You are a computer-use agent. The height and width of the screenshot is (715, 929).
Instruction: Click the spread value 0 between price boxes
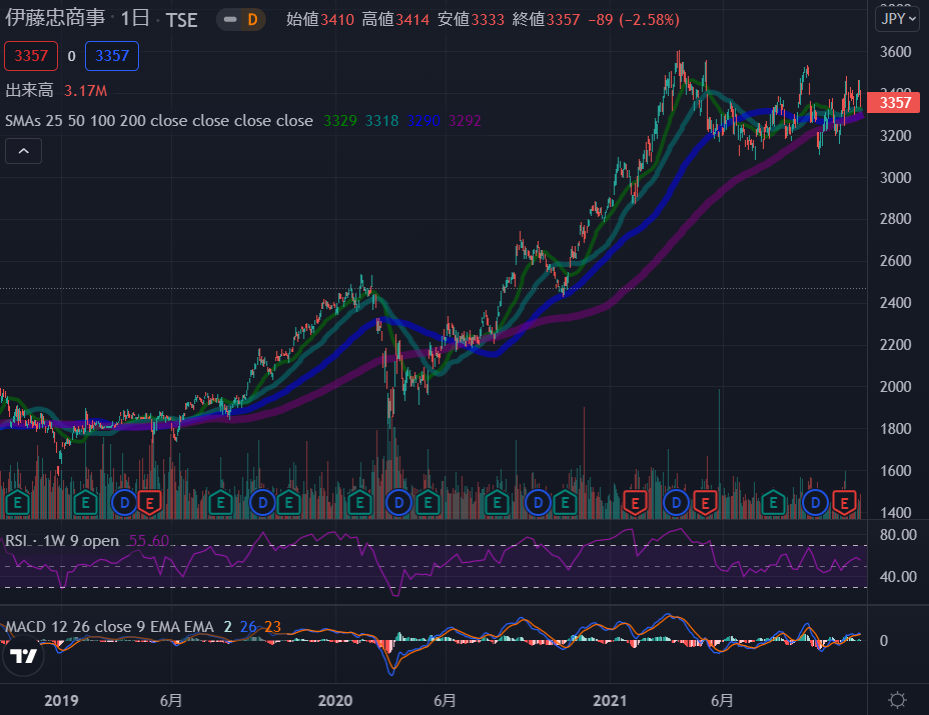pyautogui.click(x=72, y=56)
